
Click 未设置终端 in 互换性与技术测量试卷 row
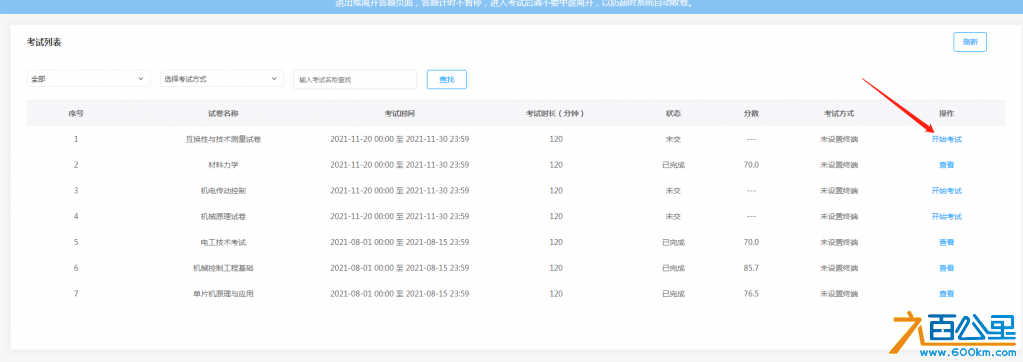tap(839, 139)
